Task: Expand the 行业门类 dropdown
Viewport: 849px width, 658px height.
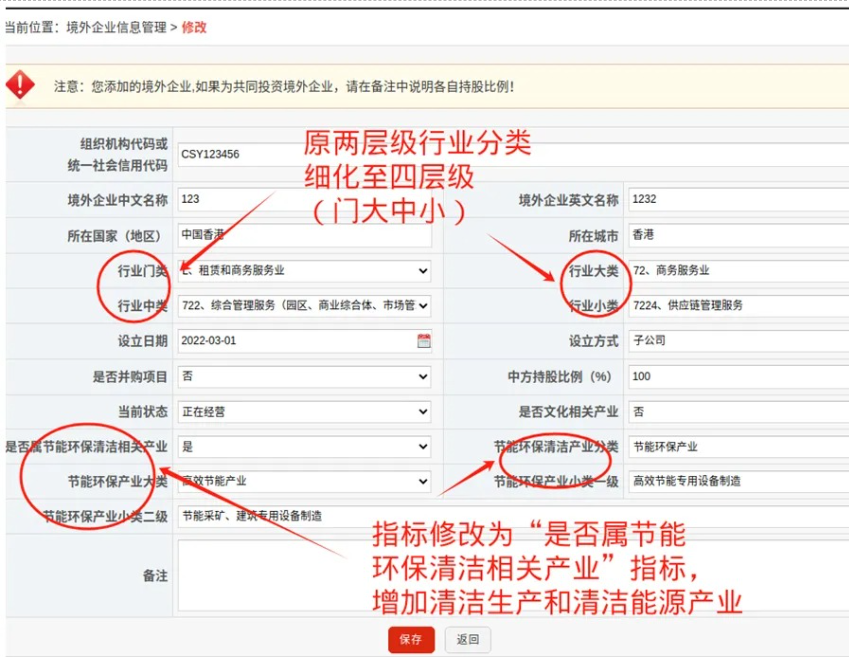Action: (x=304, y=271)
